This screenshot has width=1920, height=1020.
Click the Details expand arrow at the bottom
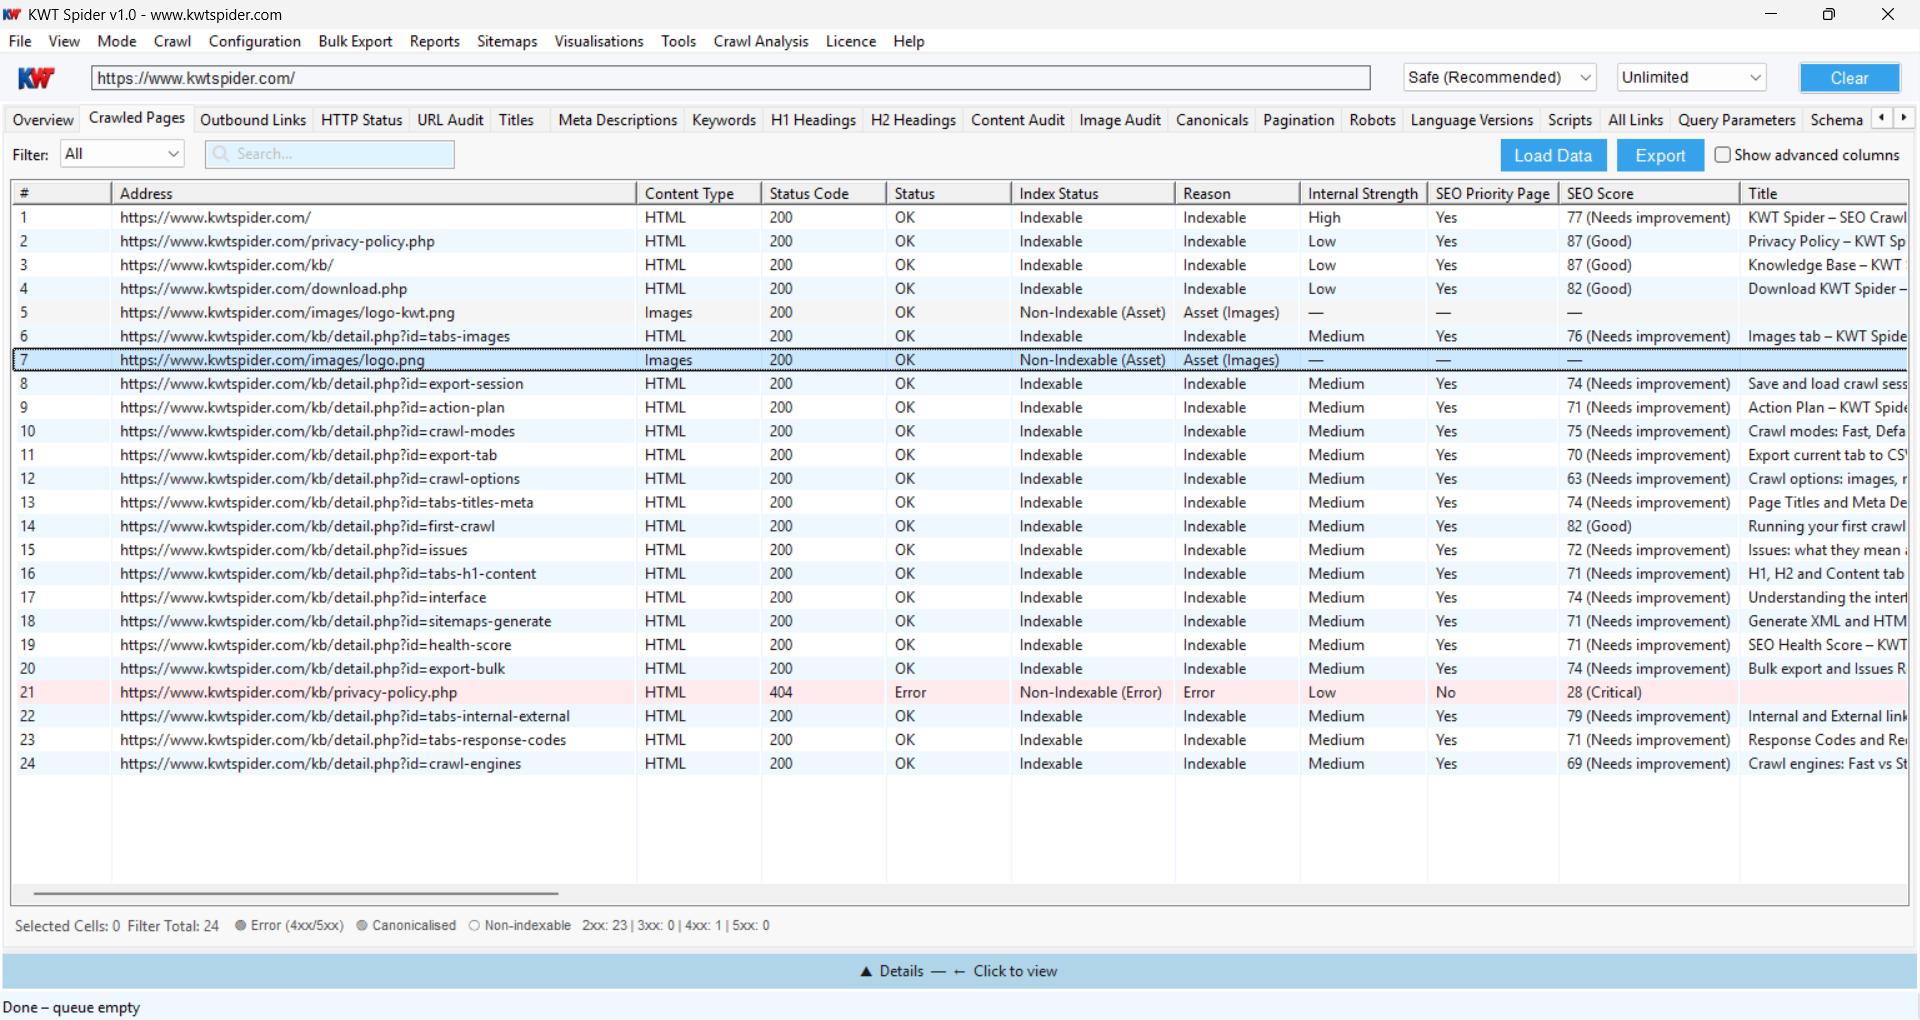coord(865,970)
